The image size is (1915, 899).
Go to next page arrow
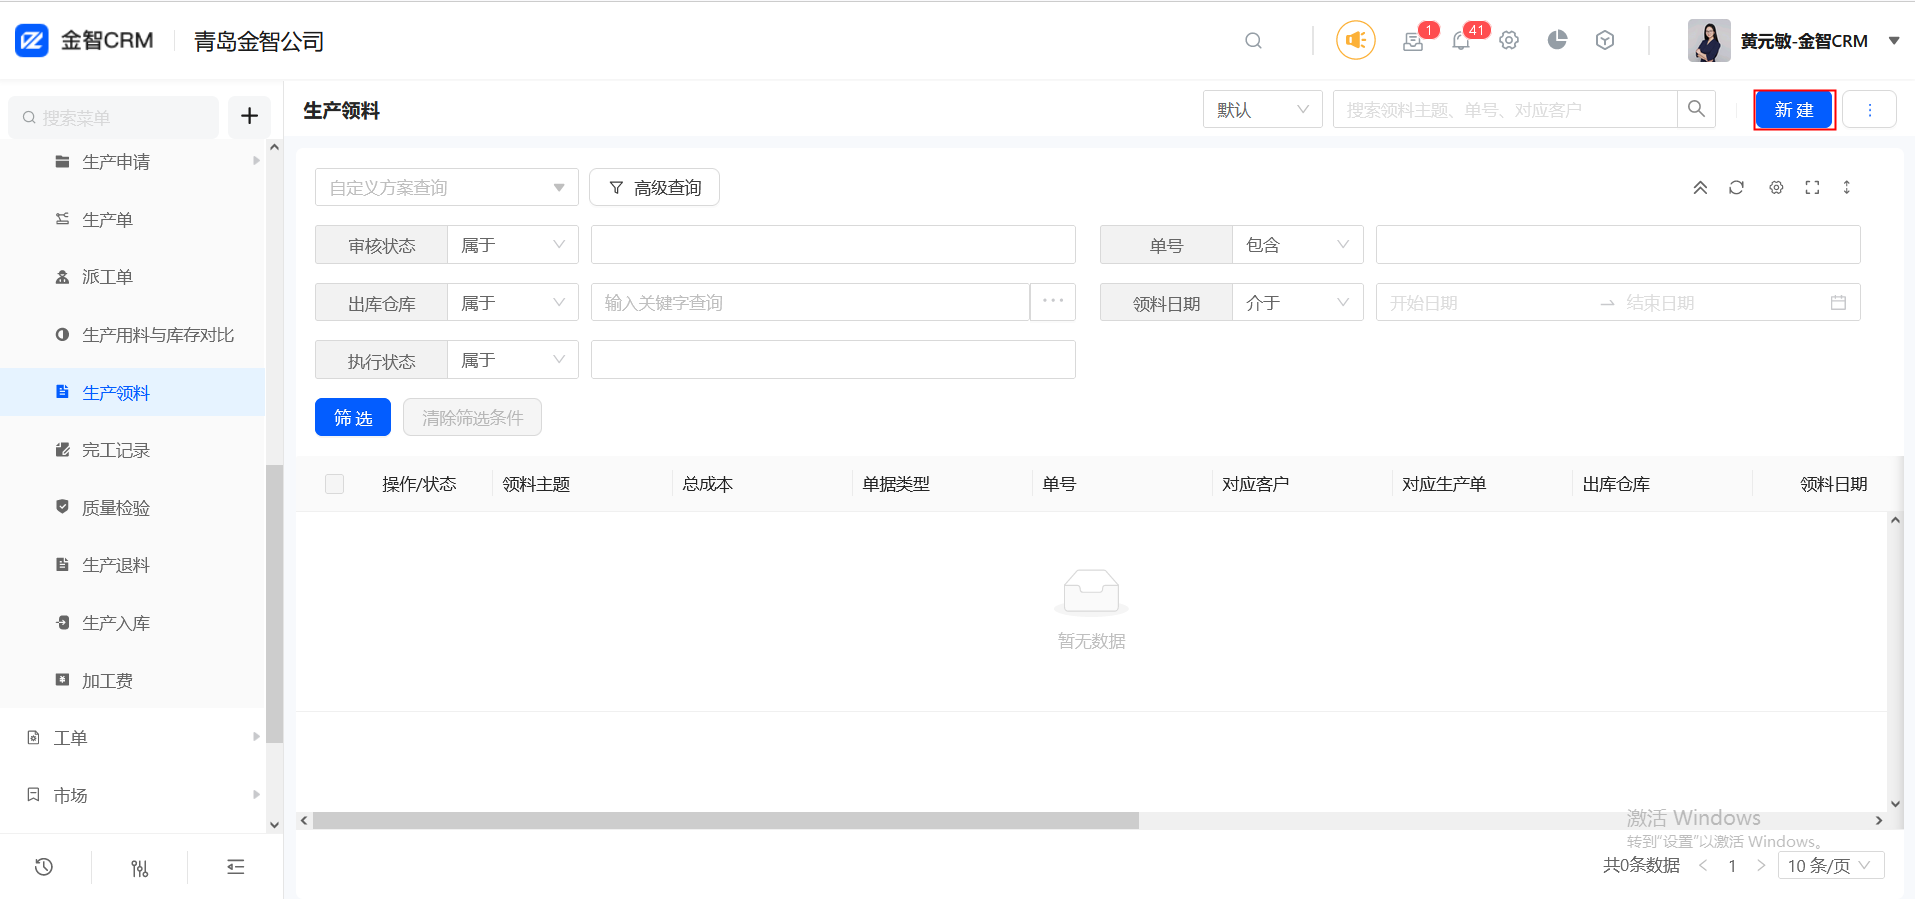coord(1761,866)
